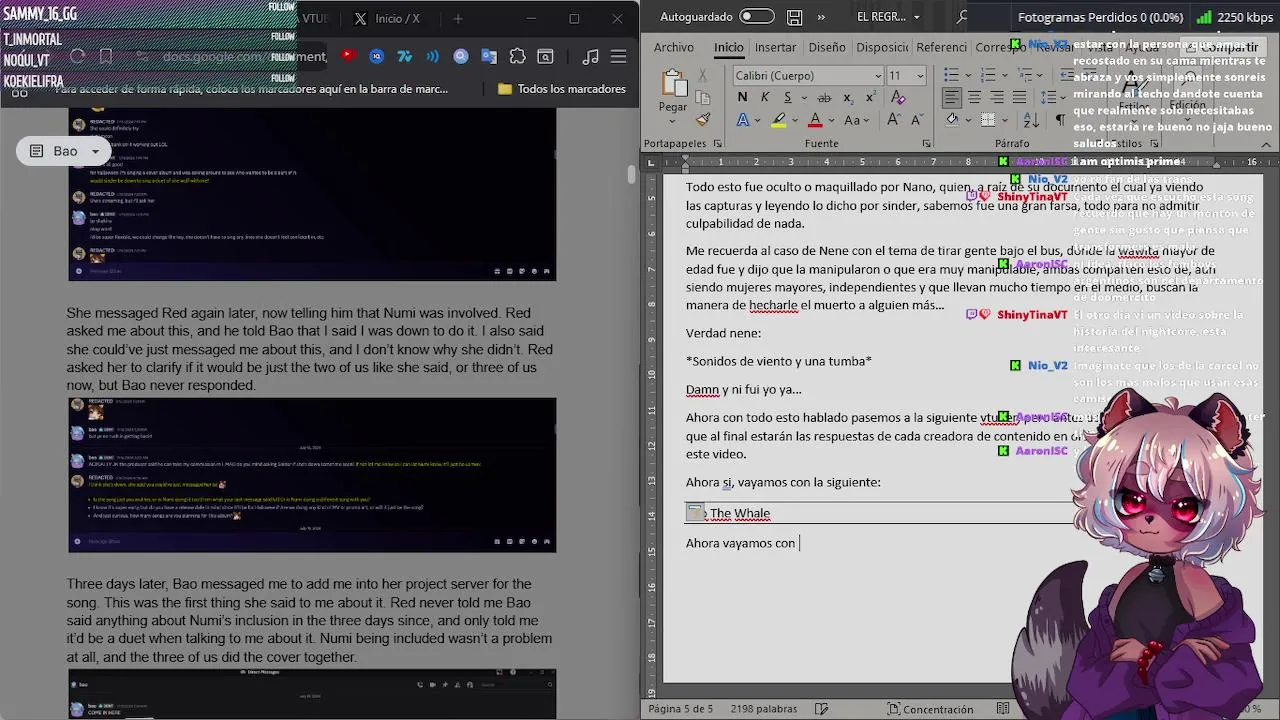Viewport: 1280px width, 720px height.
Task: Open the Archivo menu in Word
Action: [674, 47]
